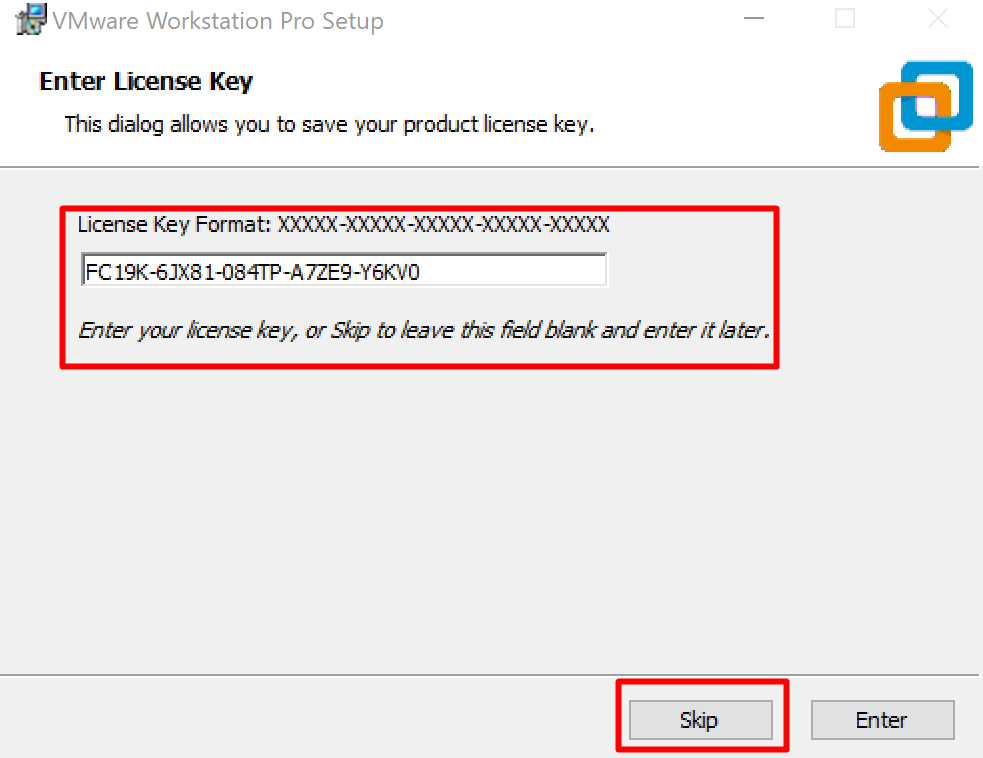
Task: Minimize the setup window
Action: [753, 18]
